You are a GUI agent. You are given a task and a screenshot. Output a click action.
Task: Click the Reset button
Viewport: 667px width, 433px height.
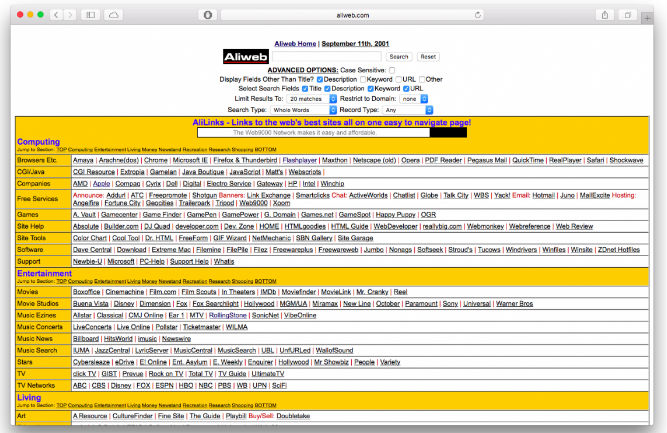428,57
